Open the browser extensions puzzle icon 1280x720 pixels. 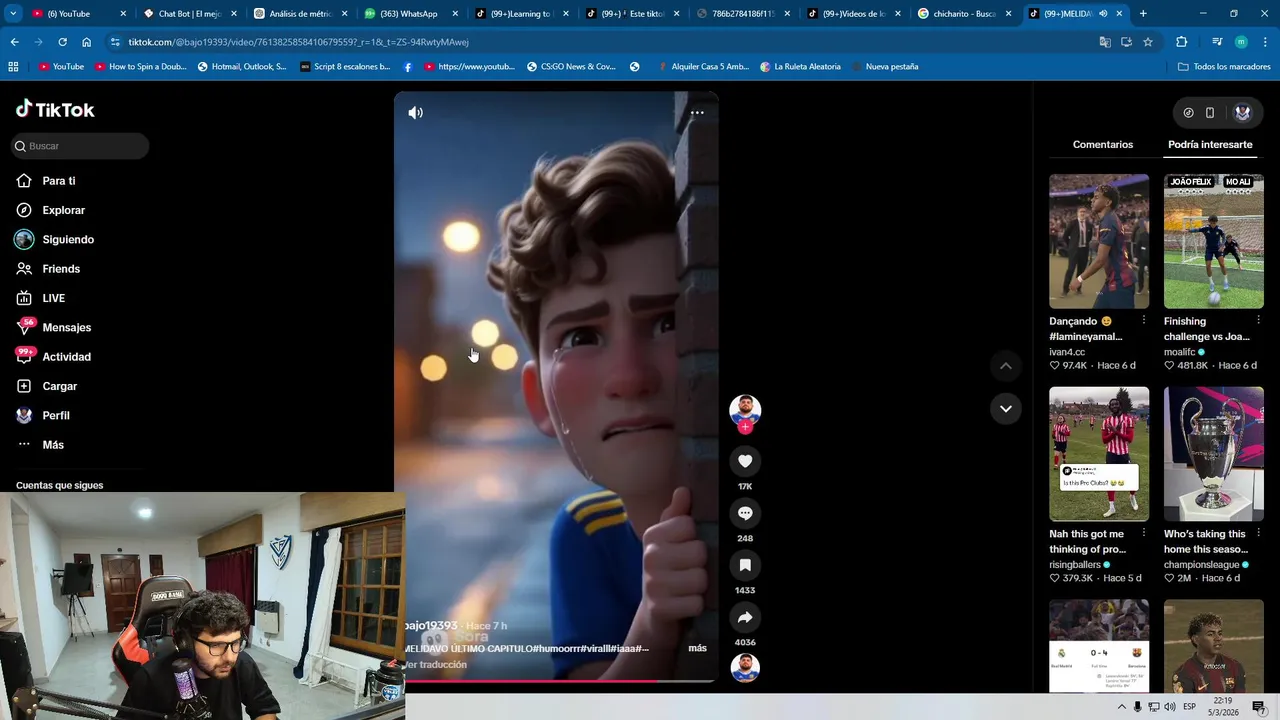coord(1182,42)
